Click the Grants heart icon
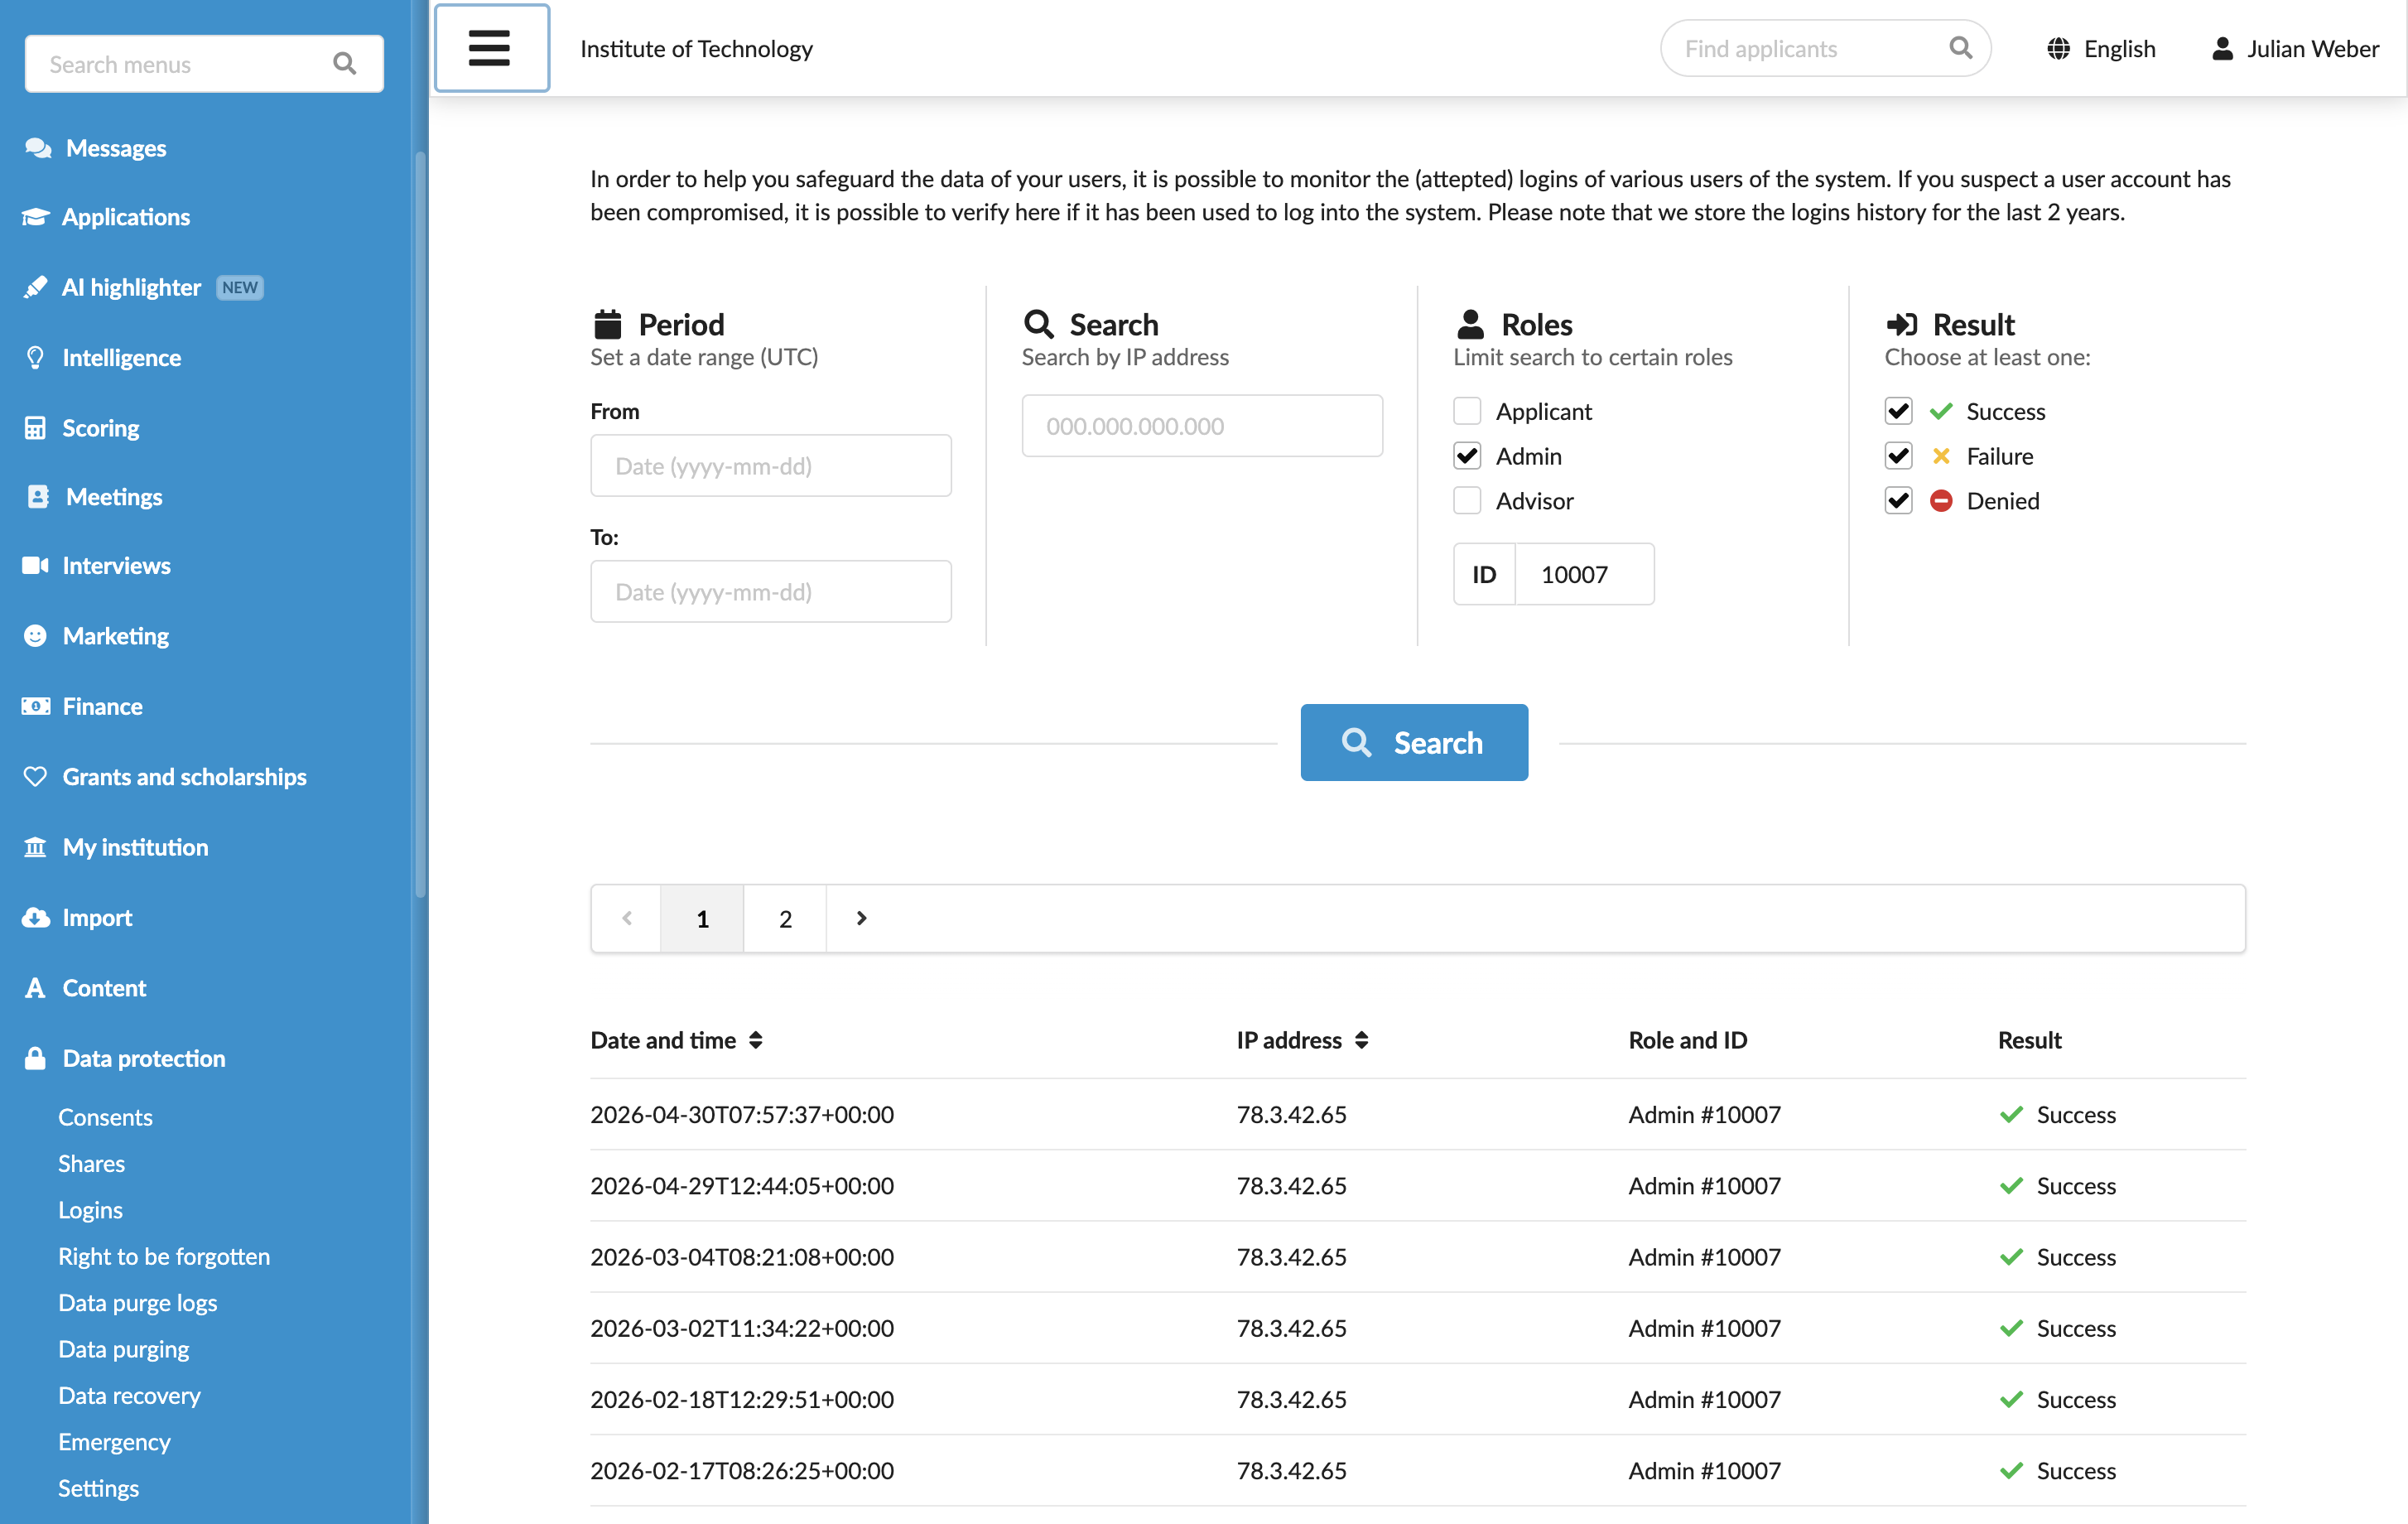This screenshot has width=2408, height=1524. tap(35, 776)
